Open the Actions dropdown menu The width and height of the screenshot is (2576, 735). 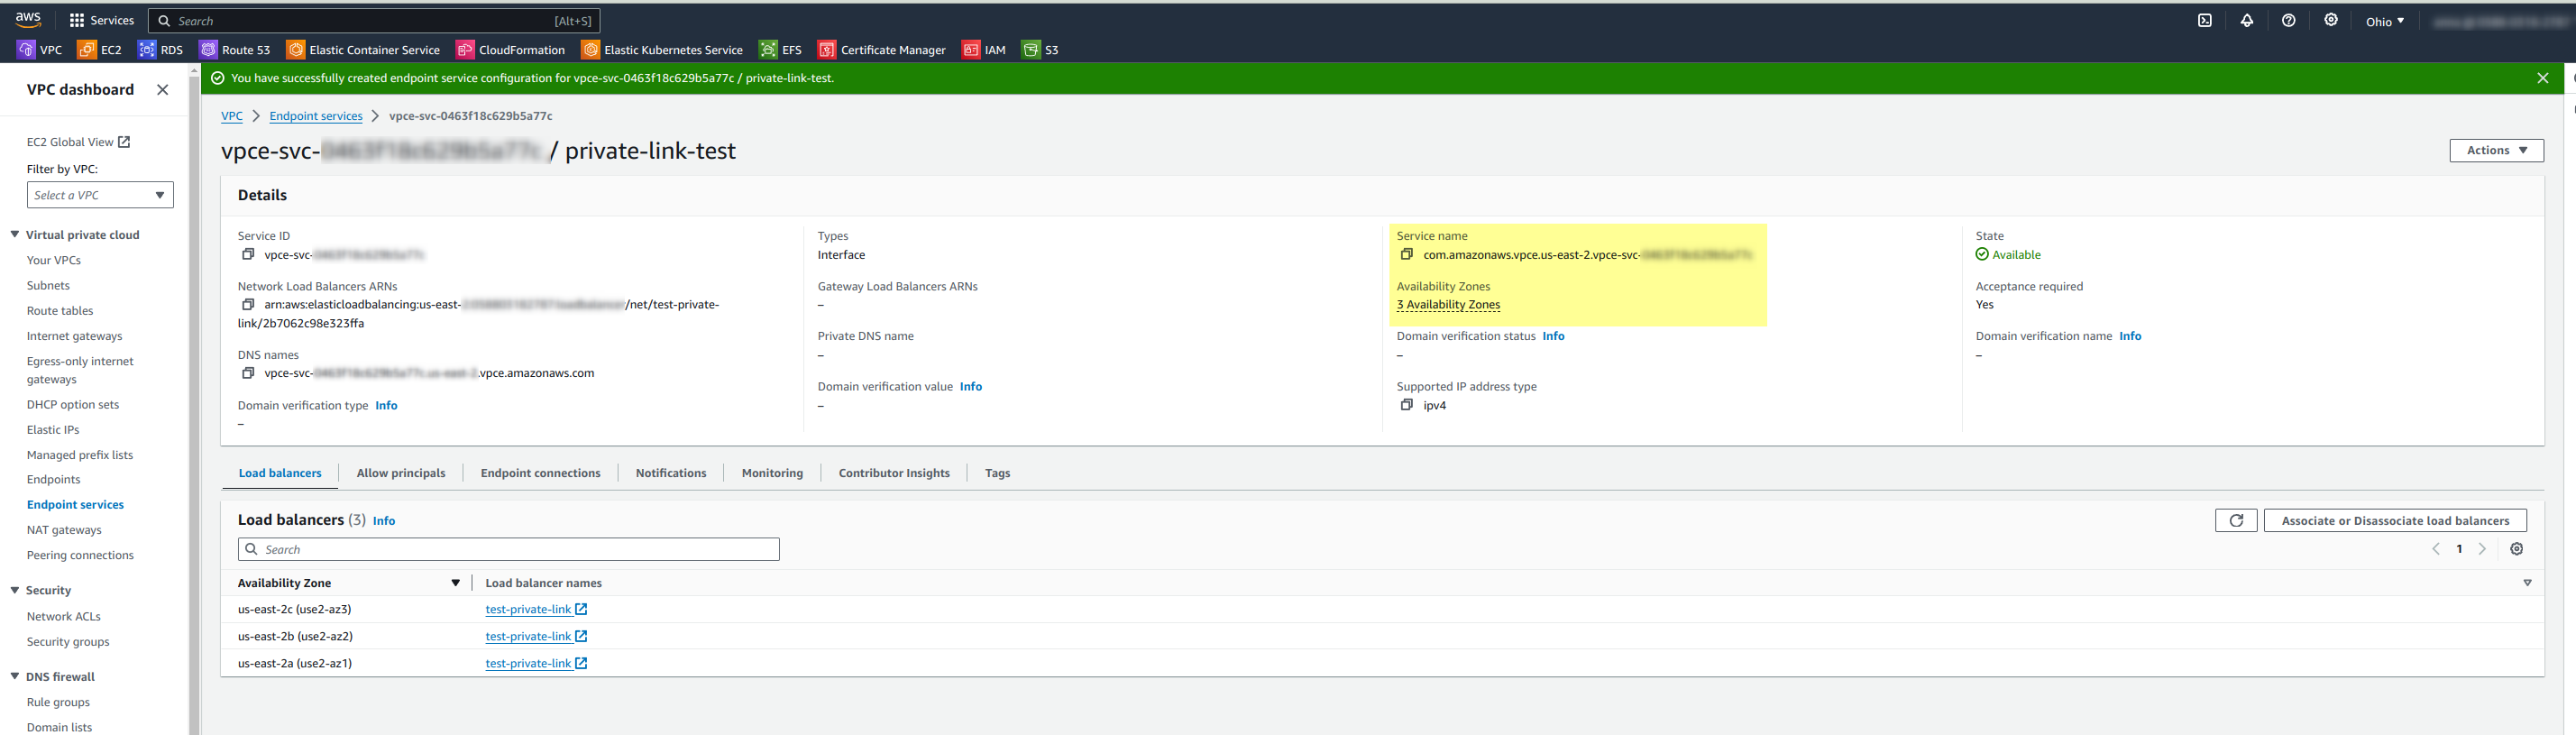pos(2495,150)
